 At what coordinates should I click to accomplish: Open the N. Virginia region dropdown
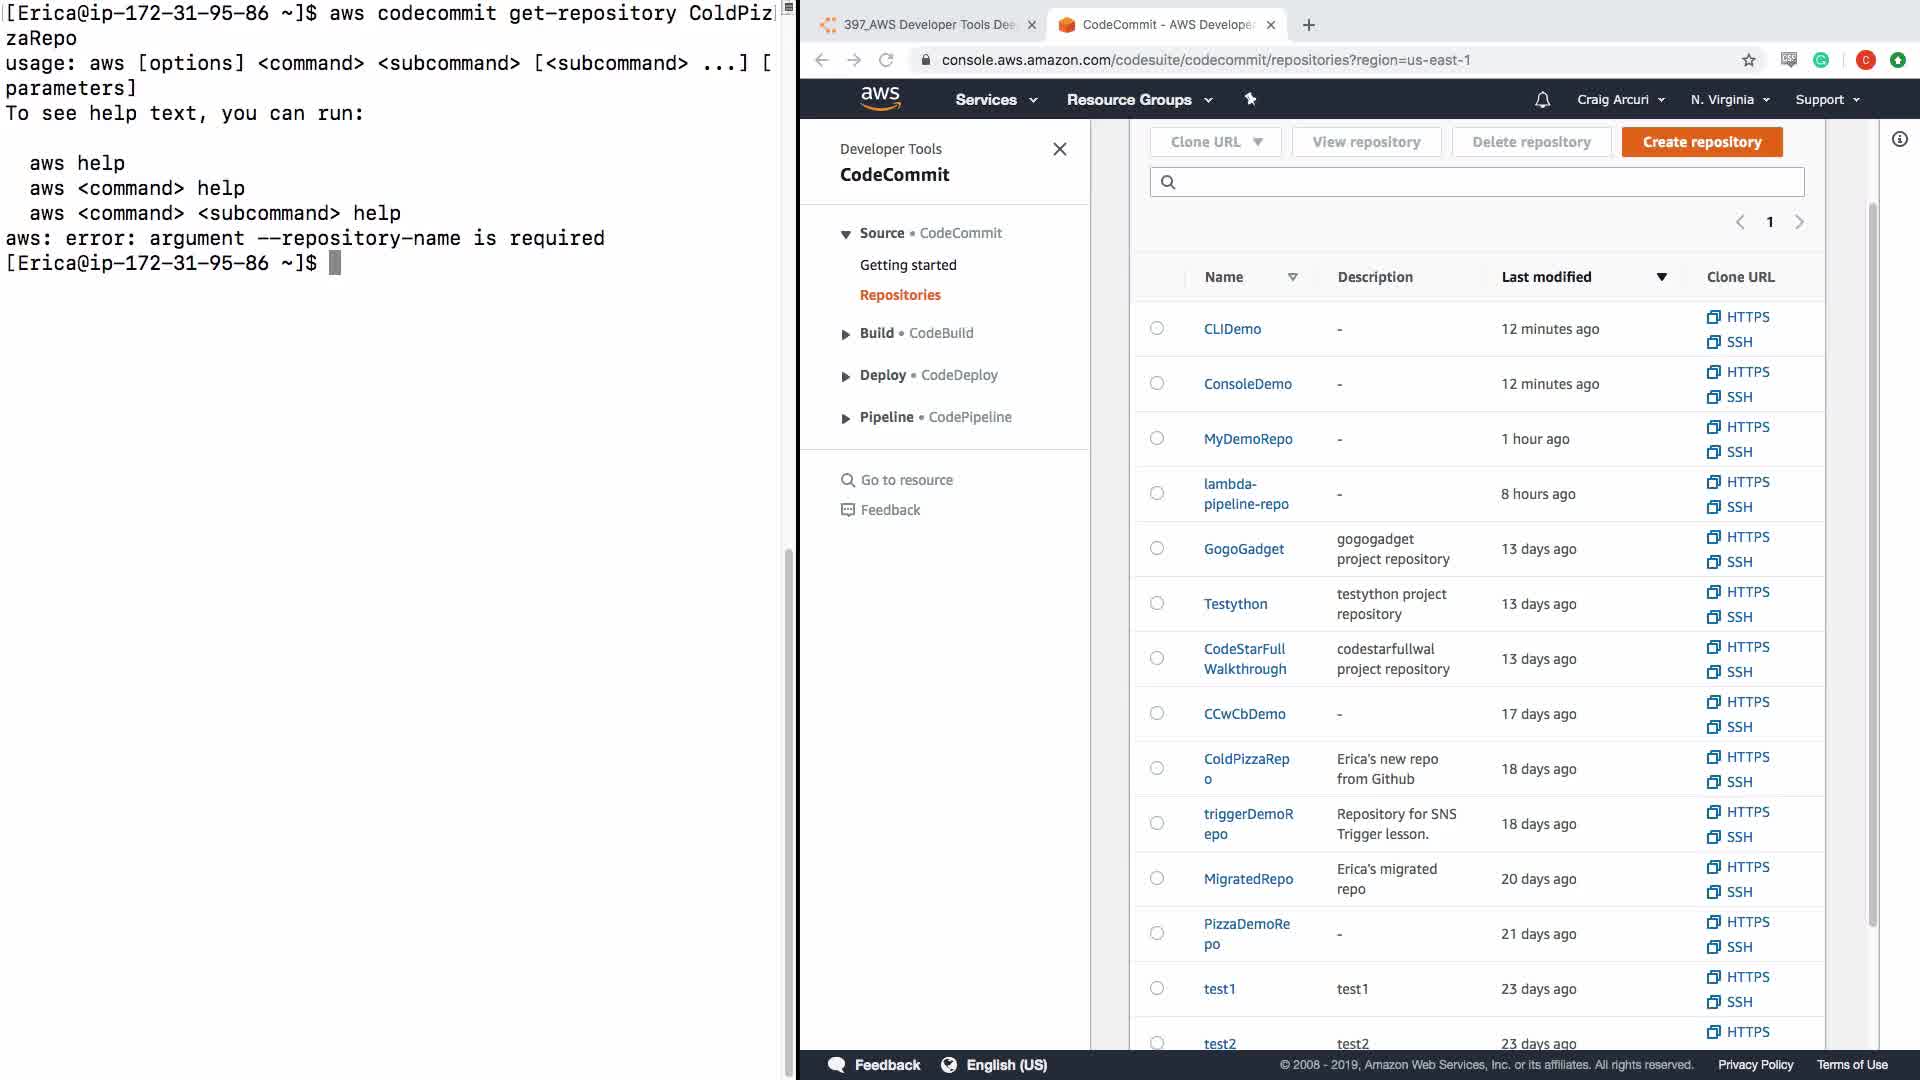tap(1729, 99)
